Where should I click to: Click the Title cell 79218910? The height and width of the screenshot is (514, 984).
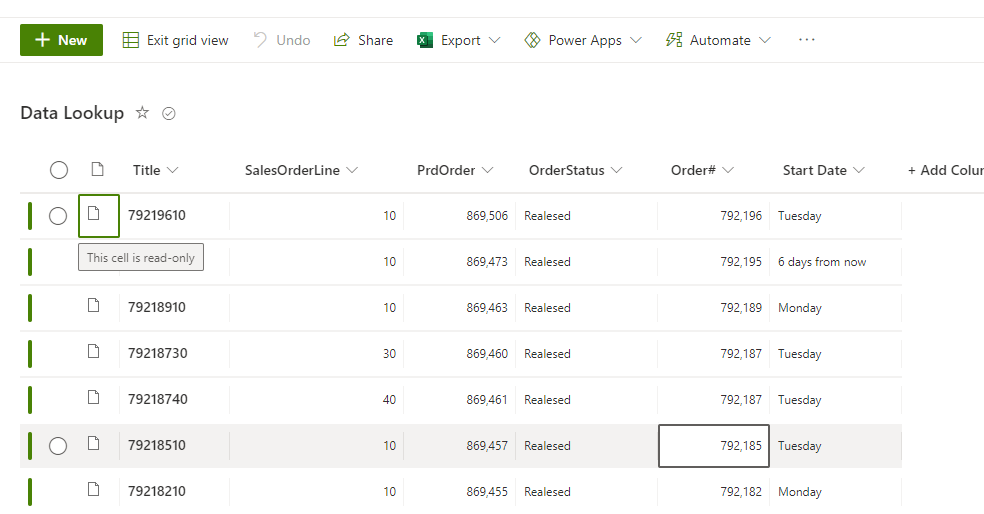tap(174, 308)
